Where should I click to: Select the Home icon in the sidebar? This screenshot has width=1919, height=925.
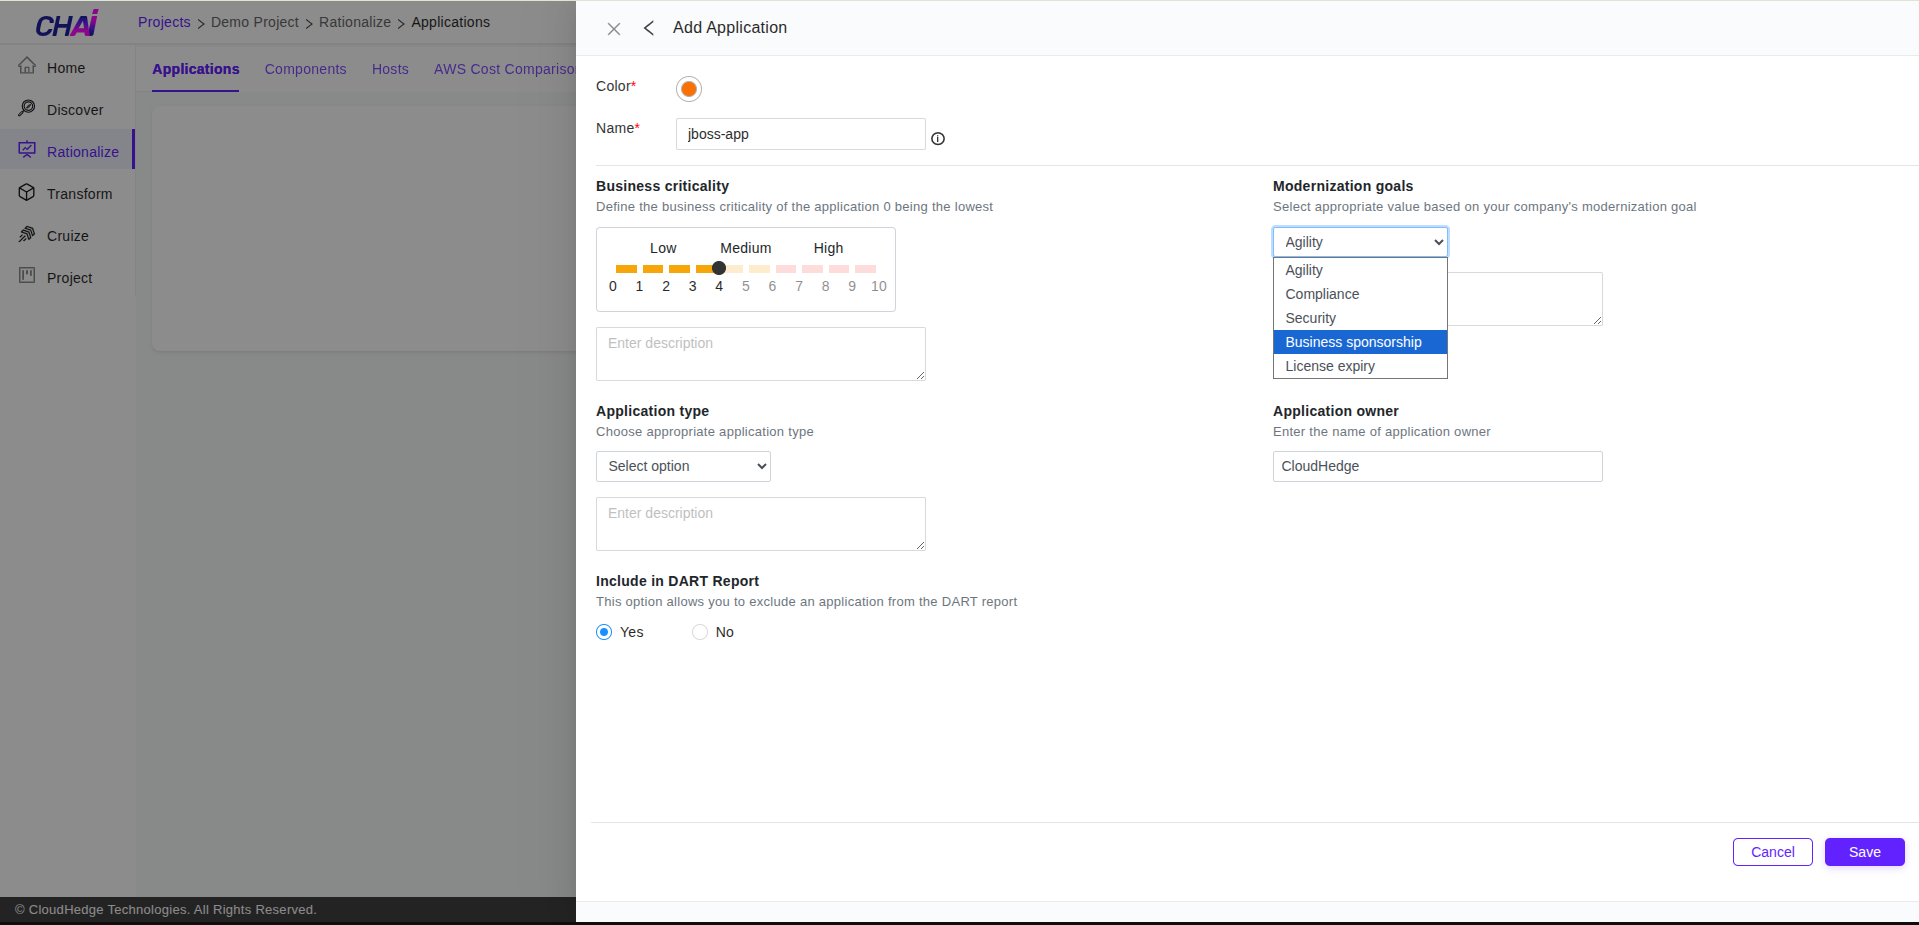pyautogui.click(x=27, y=67)
